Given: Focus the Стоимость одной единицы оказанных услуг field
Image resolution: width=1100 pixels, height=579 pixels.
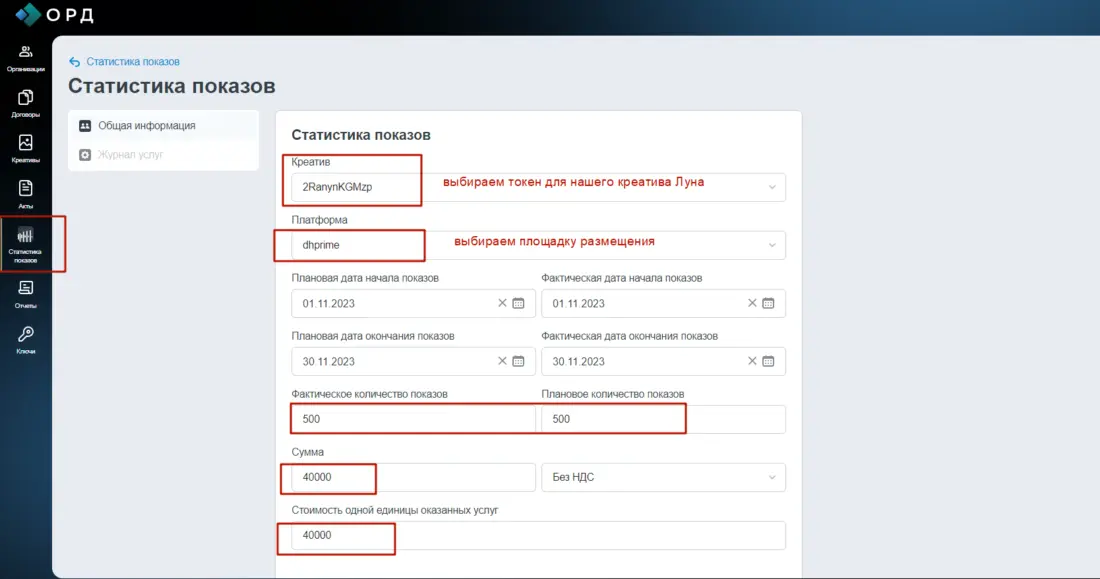Looking at the screenshot, I should coord(538,535).
